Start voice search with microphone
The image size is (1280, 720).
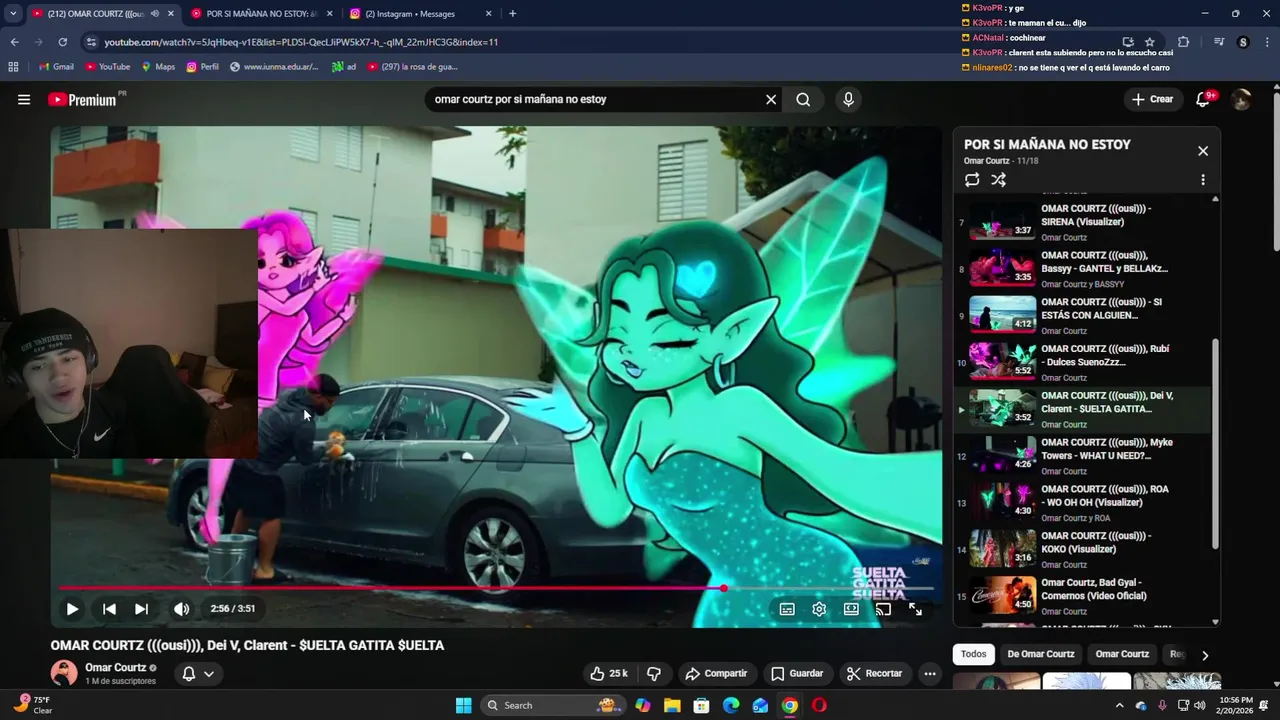(848, 99)
